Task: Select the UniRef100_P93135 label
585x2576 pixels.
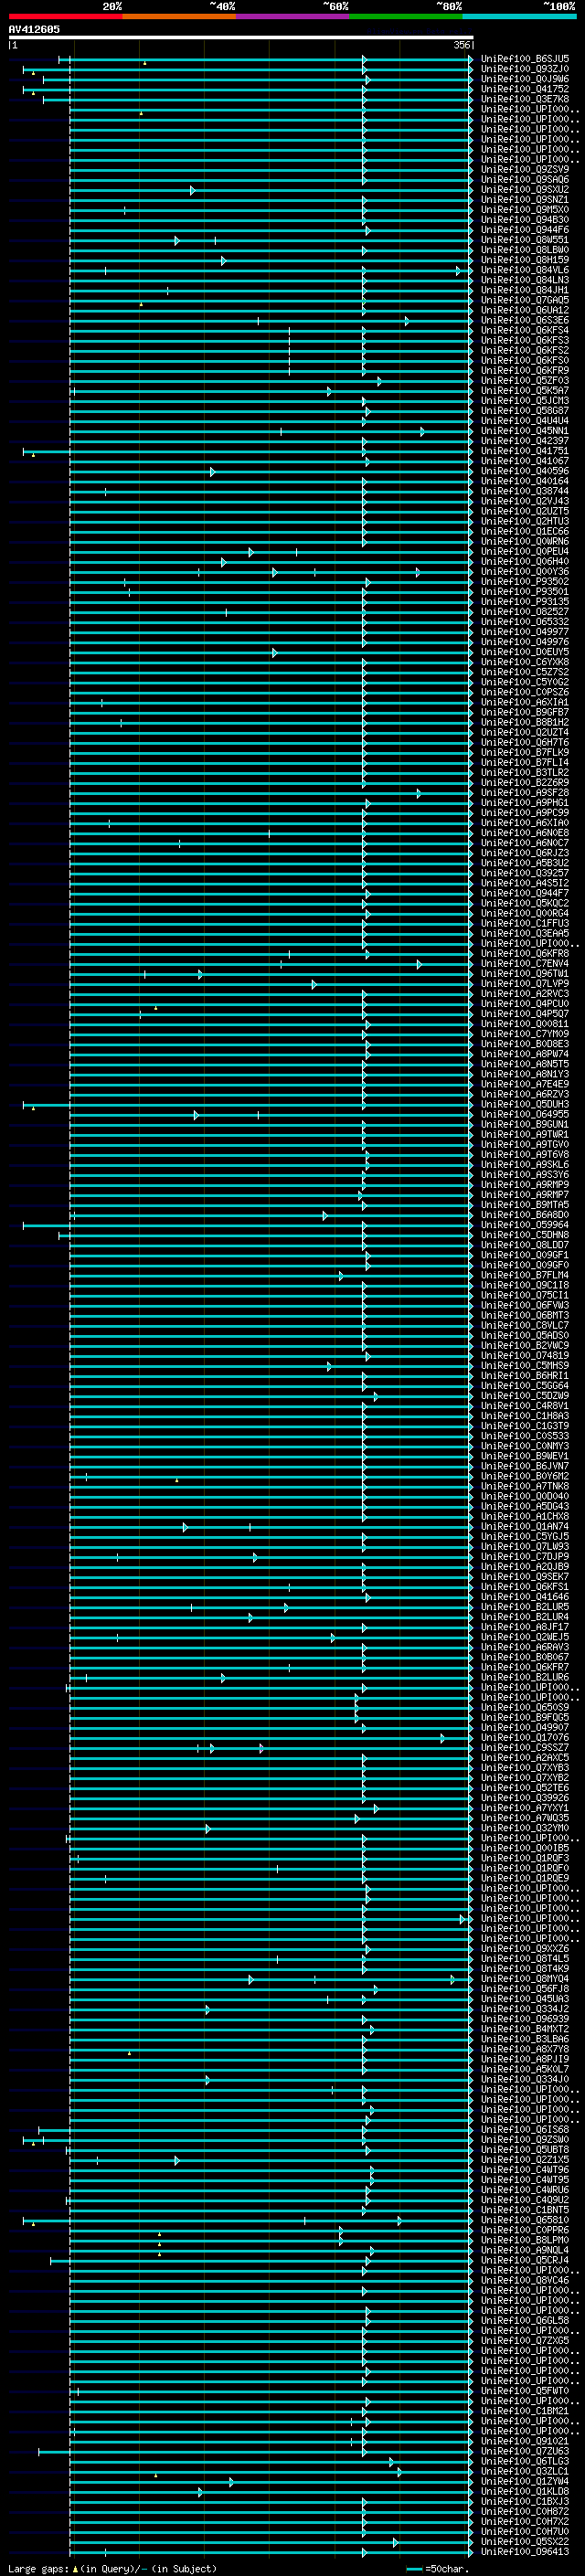Action: pos(525,602)
